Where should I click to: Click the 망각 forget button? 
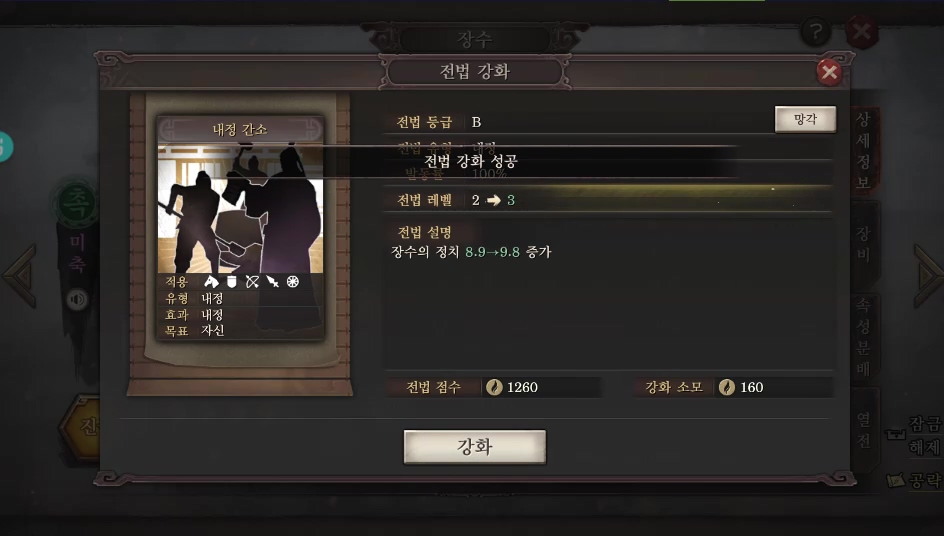(x=805, y=119)
